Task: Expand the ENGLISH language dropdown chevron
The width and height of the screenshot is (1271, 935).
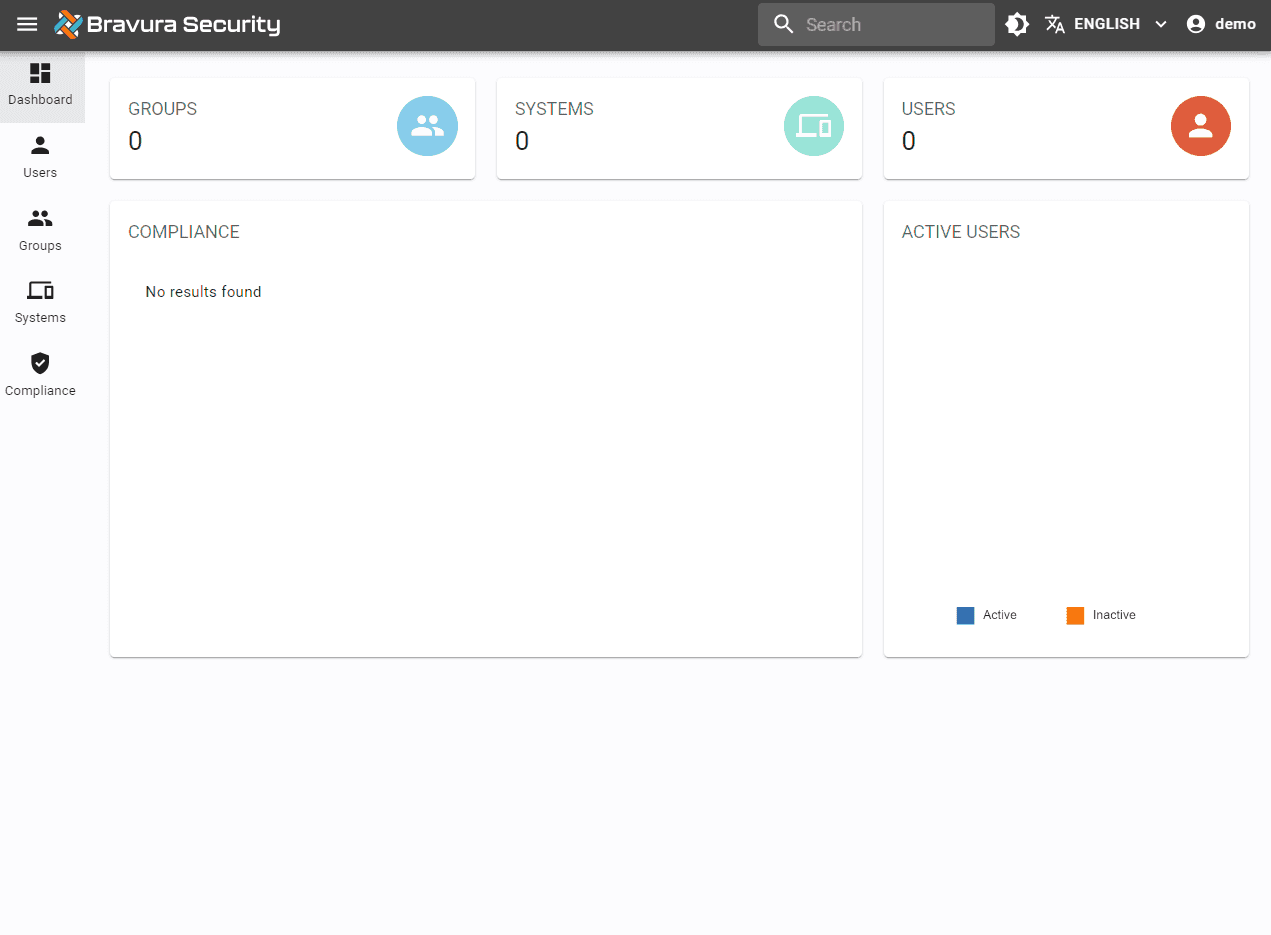Action: 1160,25
